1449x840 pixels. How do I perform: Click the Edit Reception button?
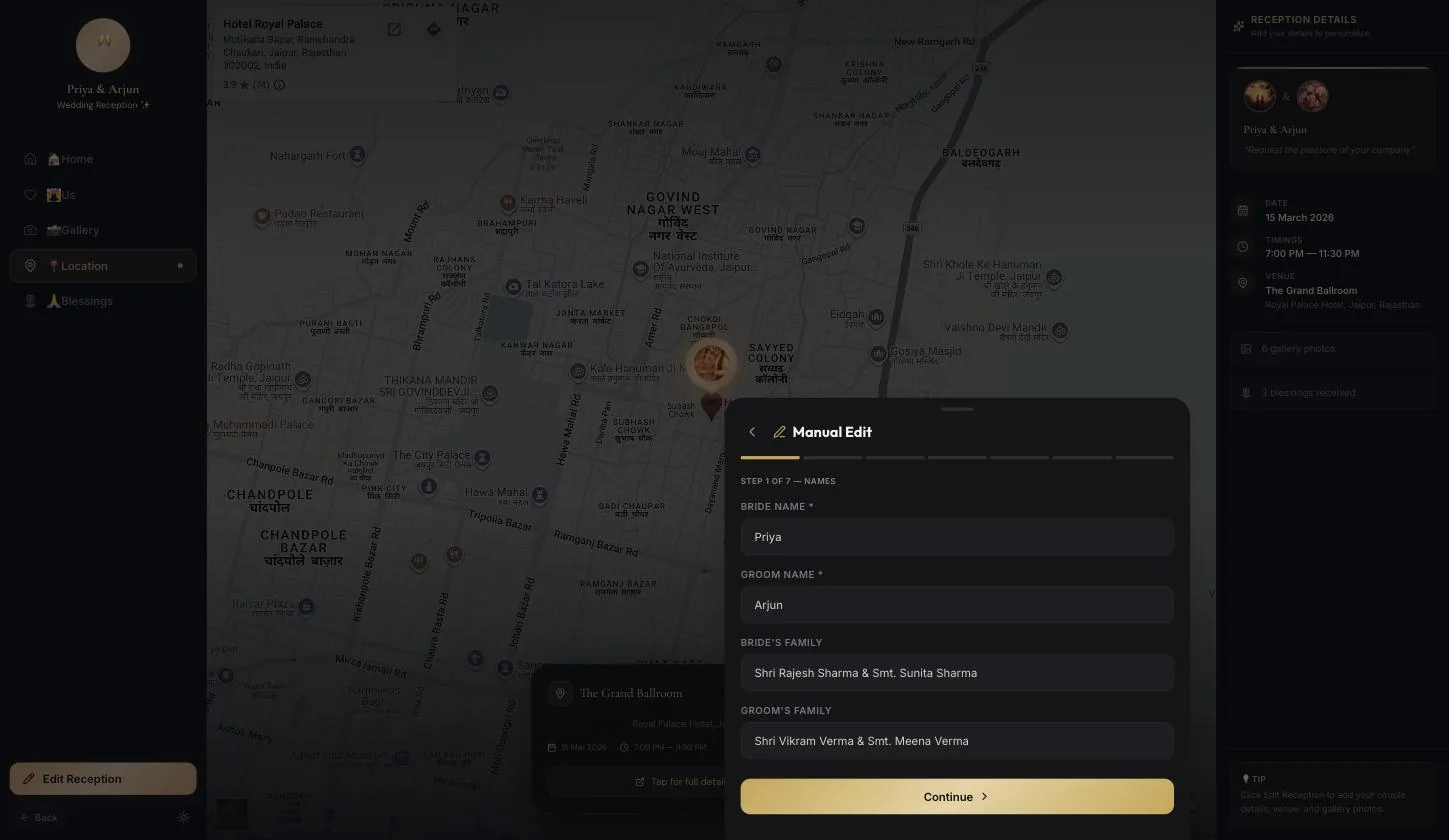103,779
